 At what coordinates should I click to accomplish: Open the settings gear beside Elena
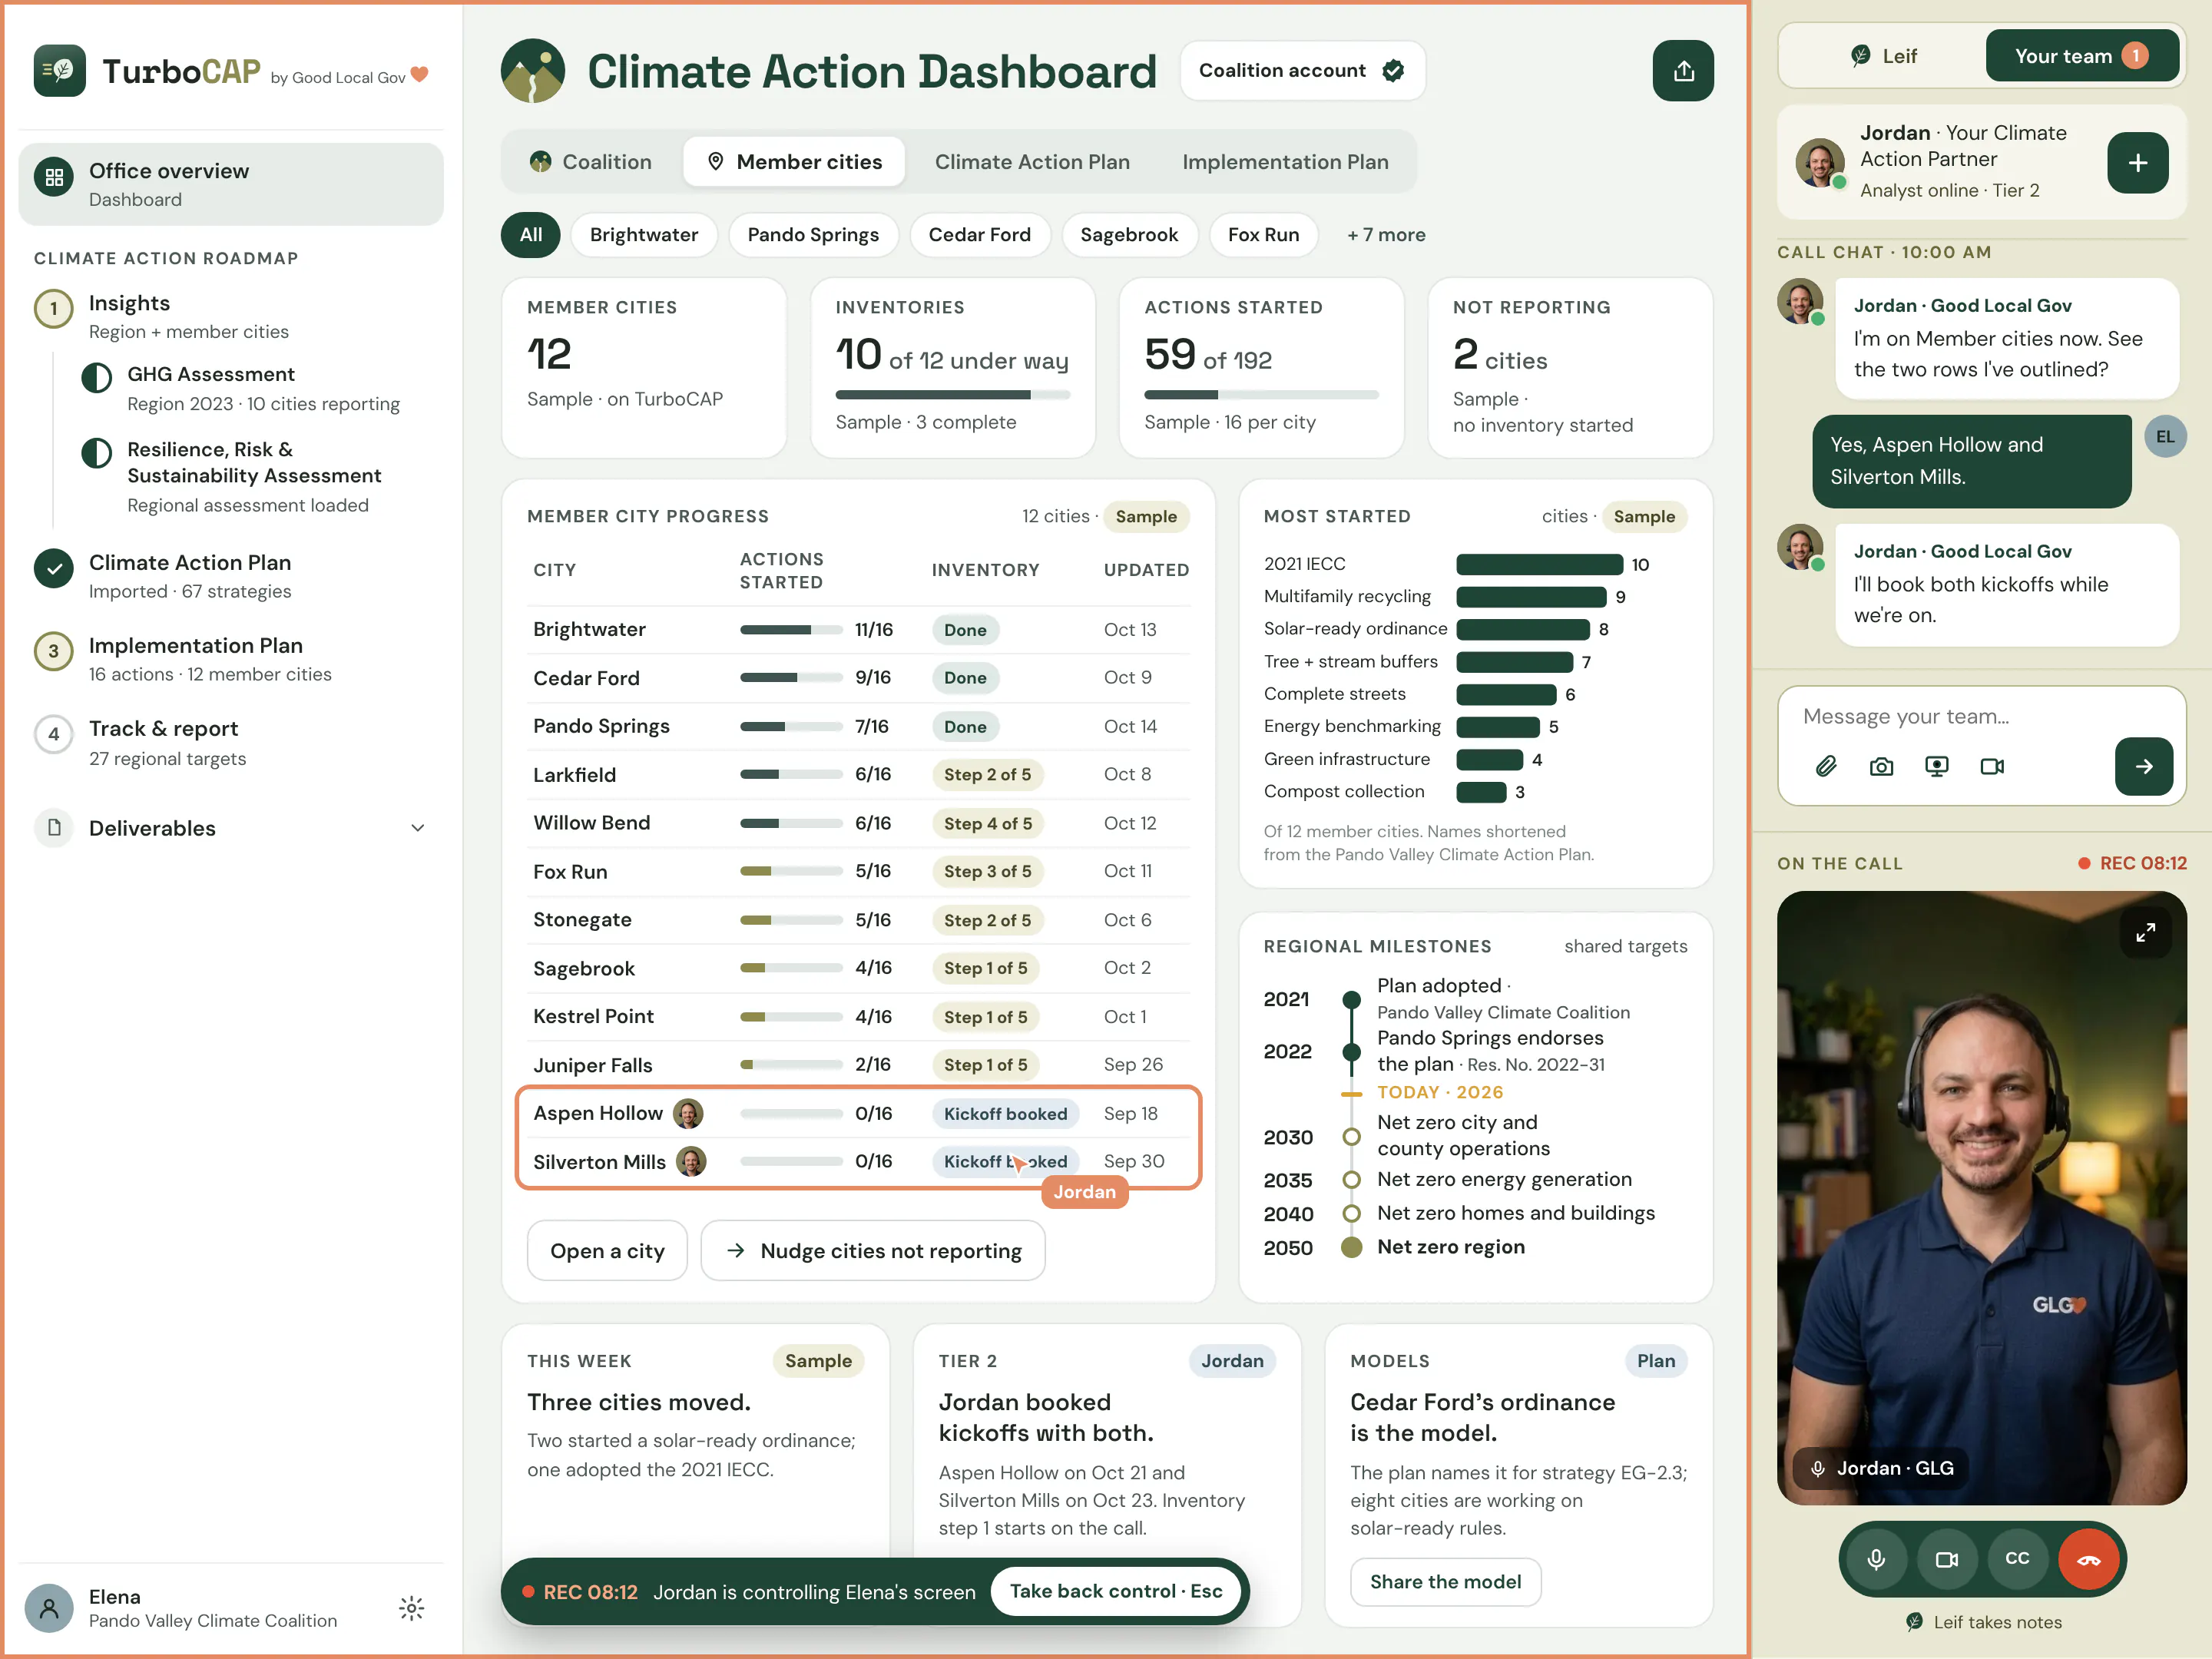(x=411, y=1608)
